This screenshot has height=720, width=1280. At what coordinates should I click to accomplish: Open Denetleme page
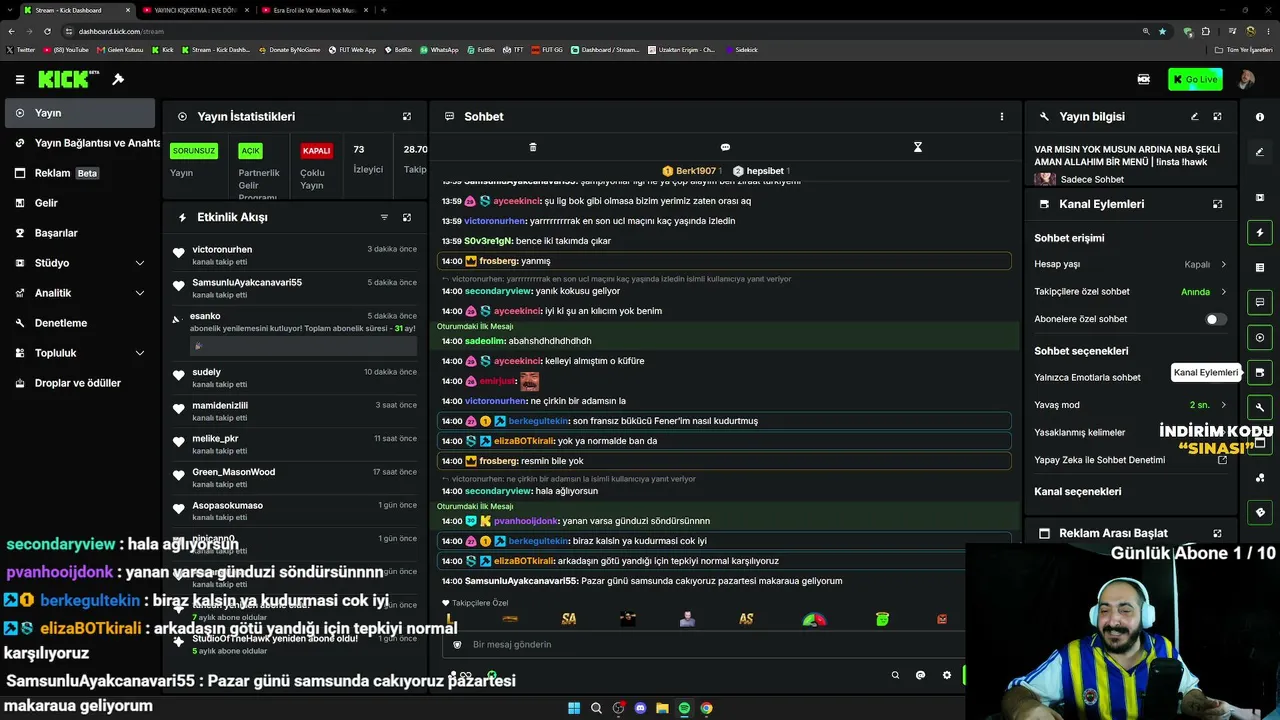pos(78,323)
